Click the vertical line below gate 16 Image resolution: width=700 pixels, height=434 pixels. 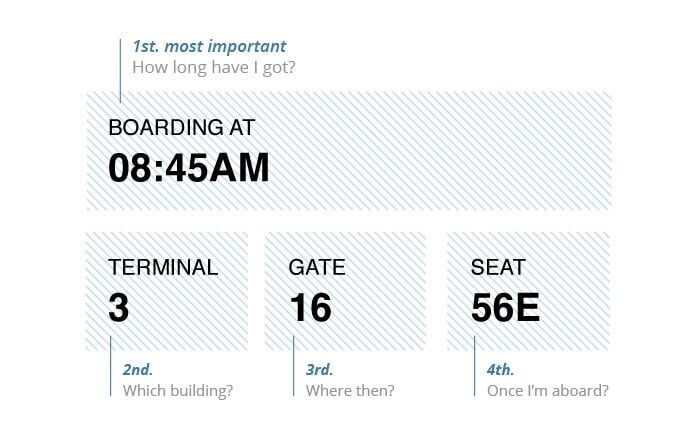[293, 366]
